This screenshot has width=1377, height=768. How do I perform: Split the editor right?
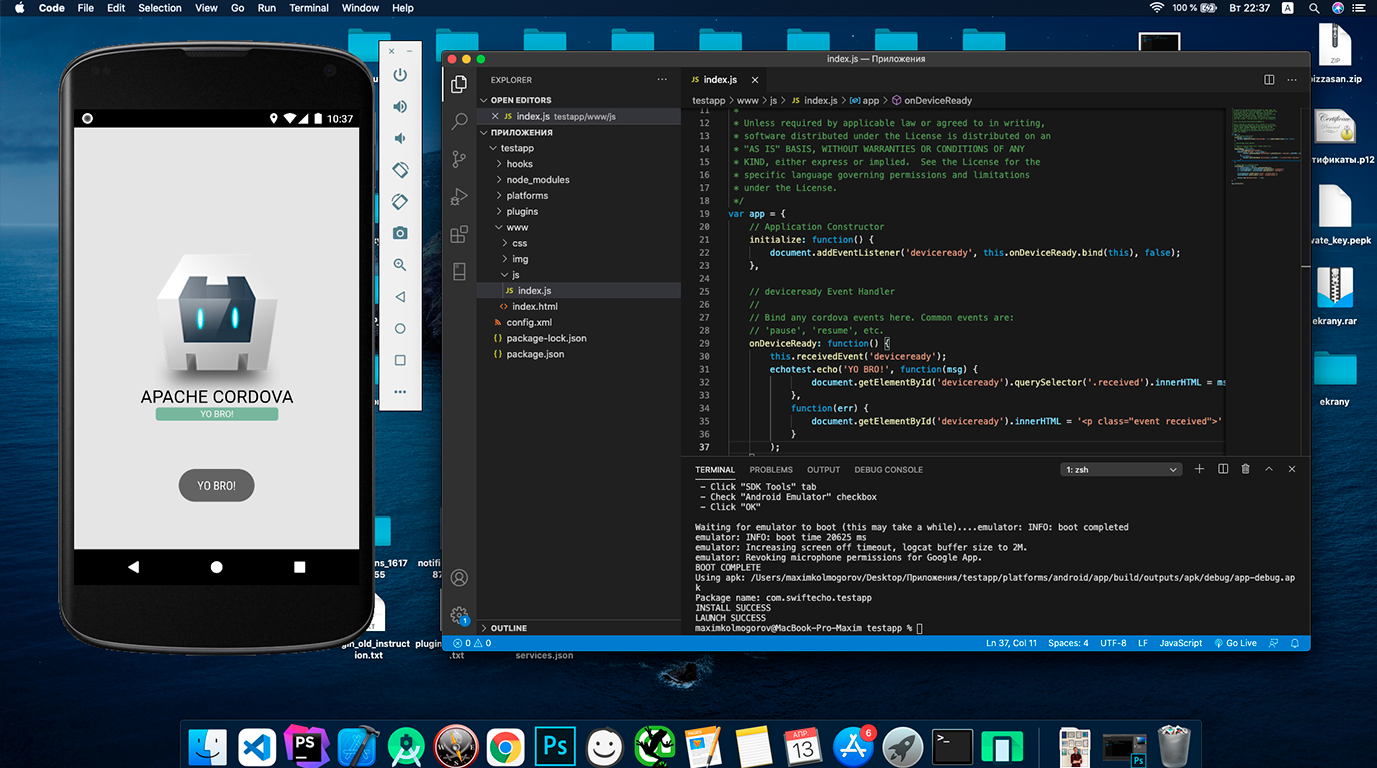point(1269,80)
